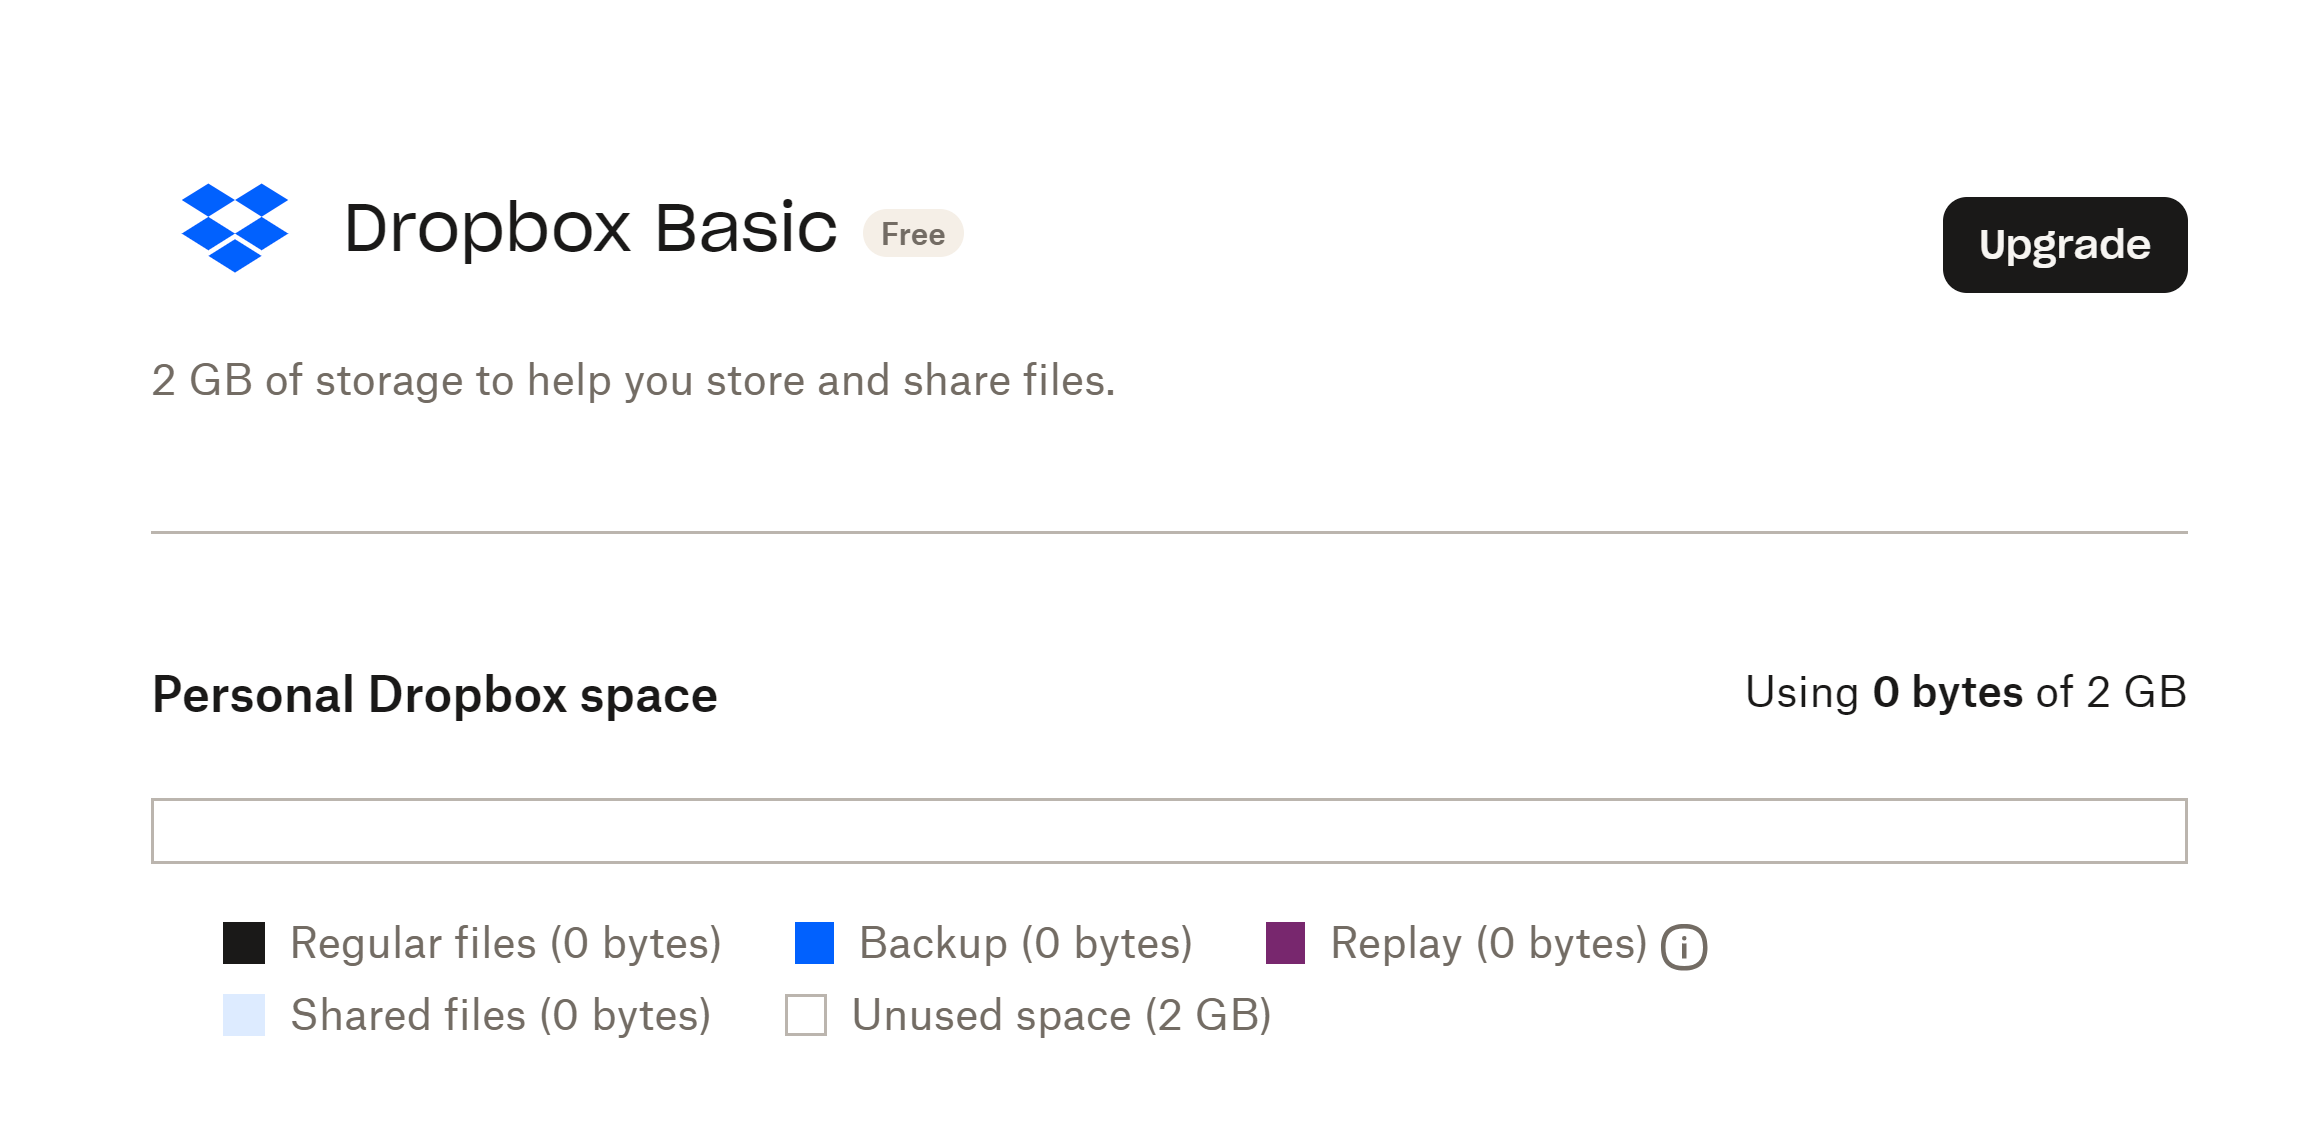Click the empty storage usage bar
2317x1134 pixels.
click(1168, 830)
